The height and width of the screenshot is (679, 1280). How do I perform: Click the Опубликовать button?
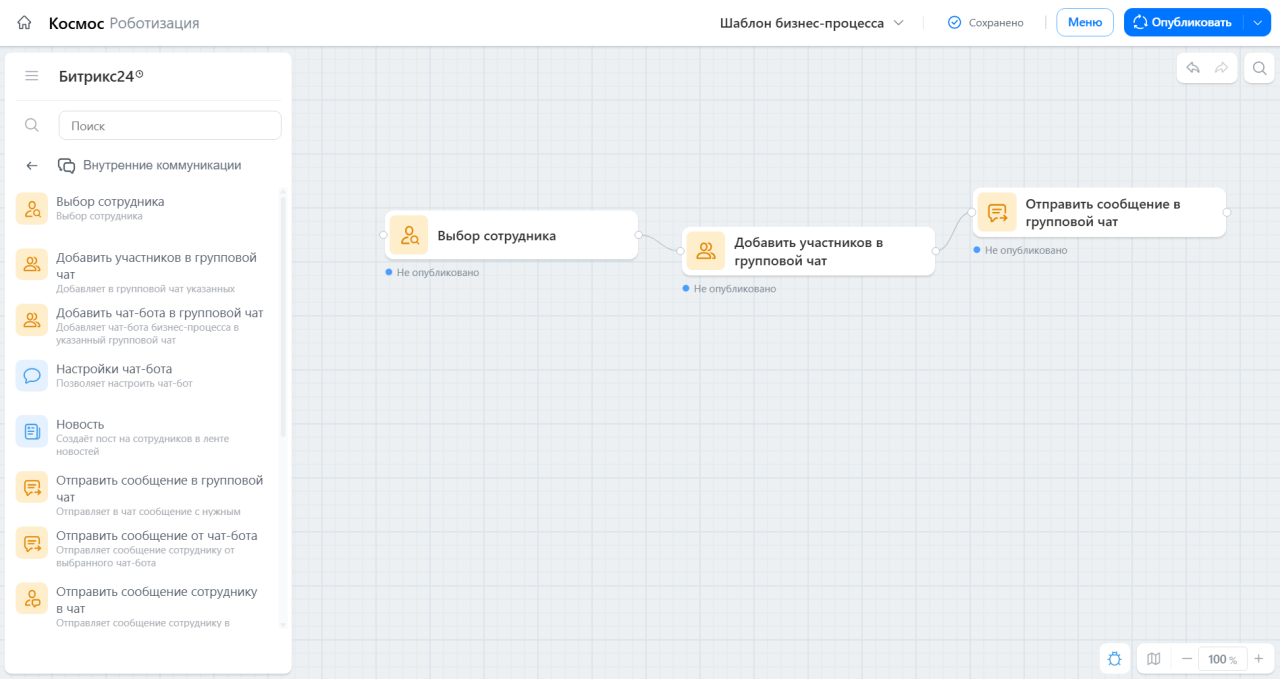pyautogui.click(x=1183, y=22)
